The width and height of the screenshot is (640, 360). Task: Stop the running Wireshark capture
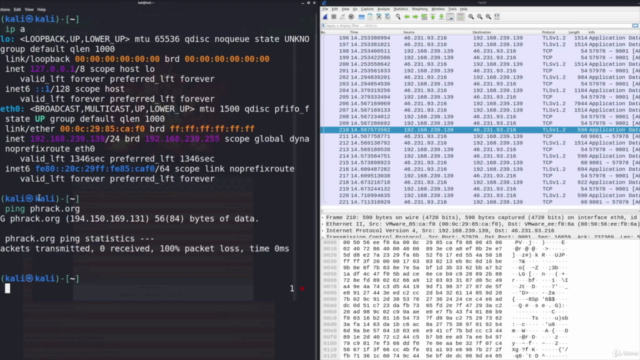pyautogui.click(x=334, y=17)
